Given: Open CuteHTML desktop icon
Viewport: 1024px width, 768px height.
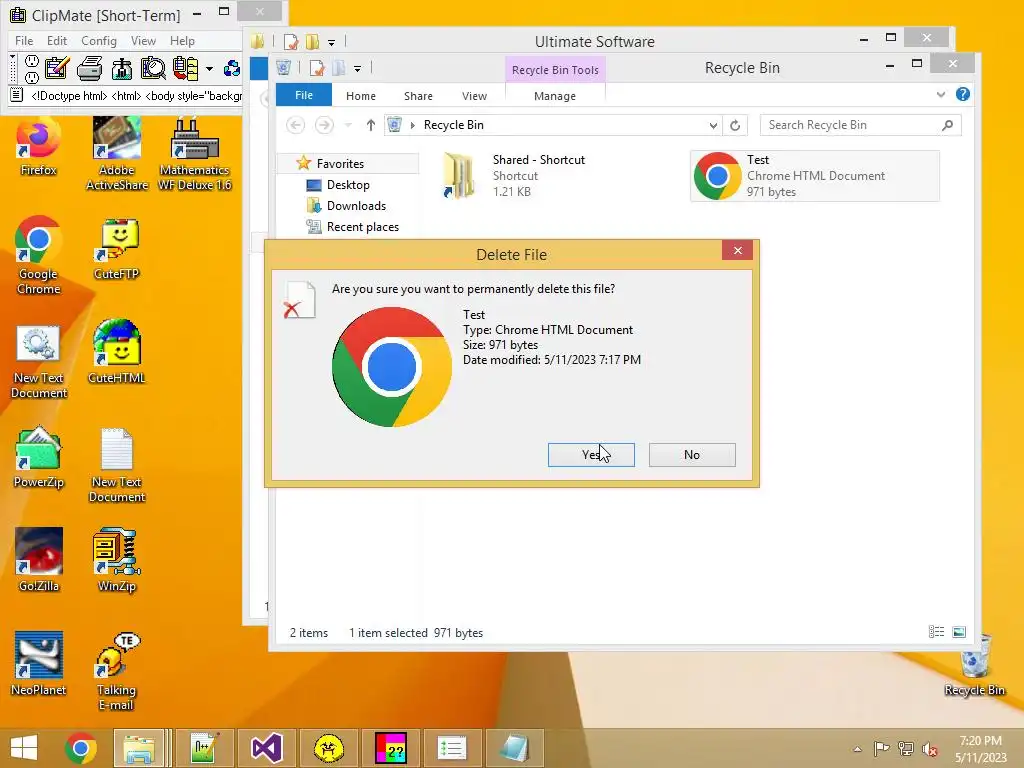Looking at the screenshot, I should pos(117,352).
